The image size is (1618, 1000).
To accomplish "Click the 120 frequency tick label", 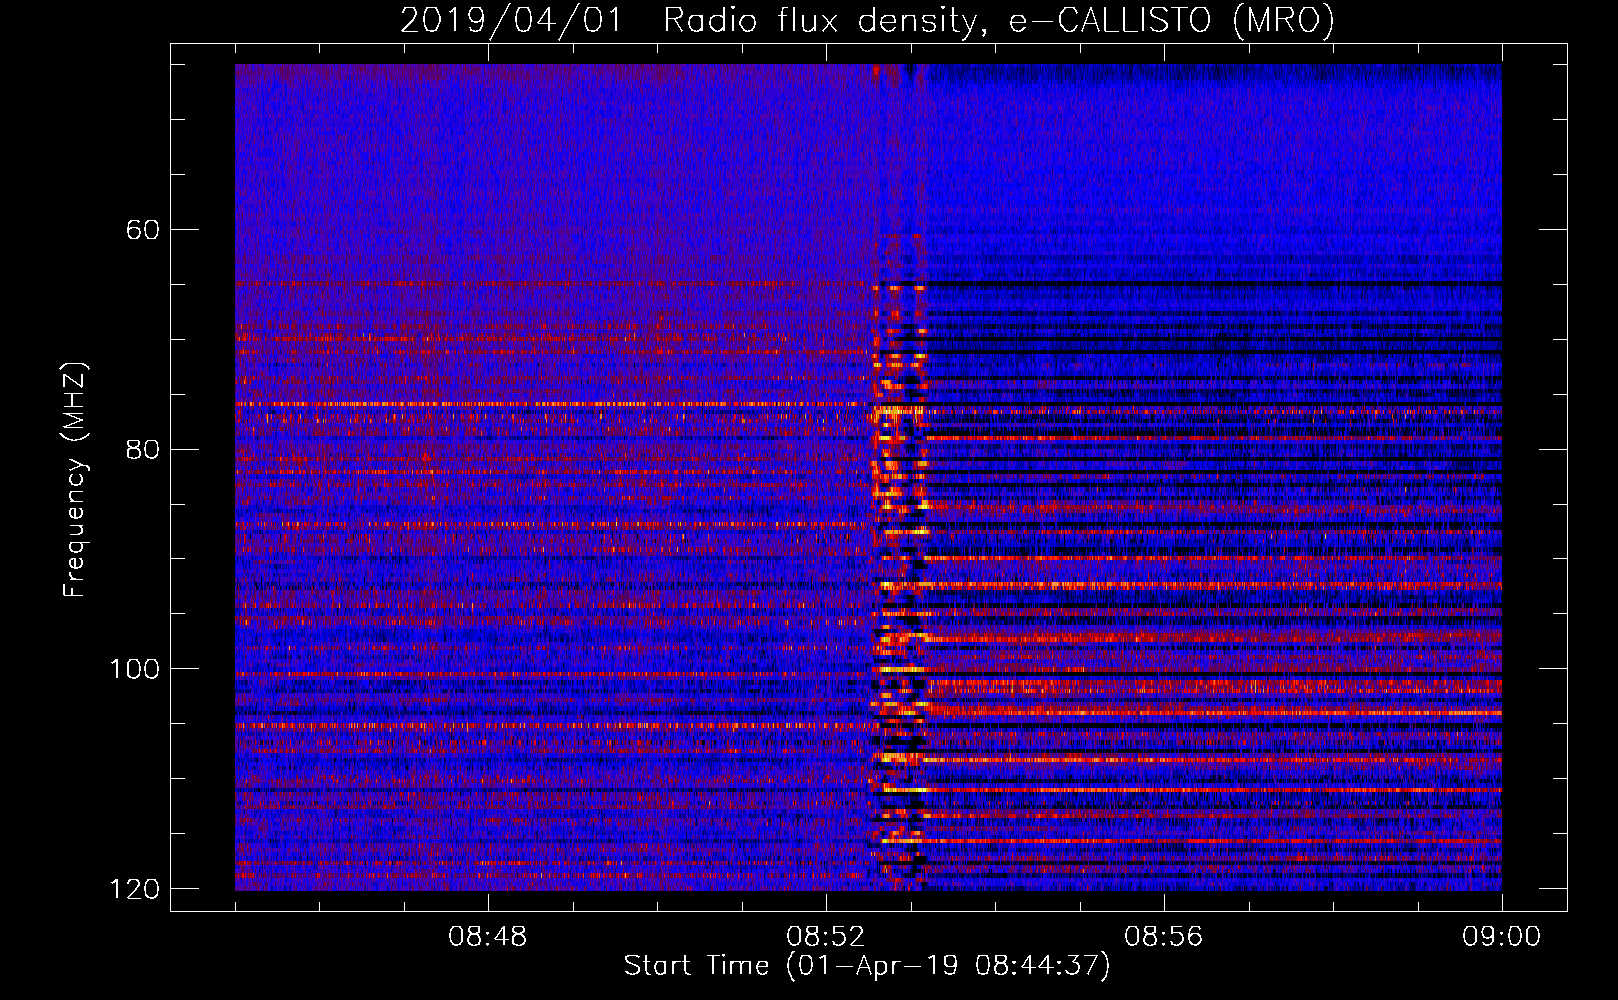I will tap(134, 888).
